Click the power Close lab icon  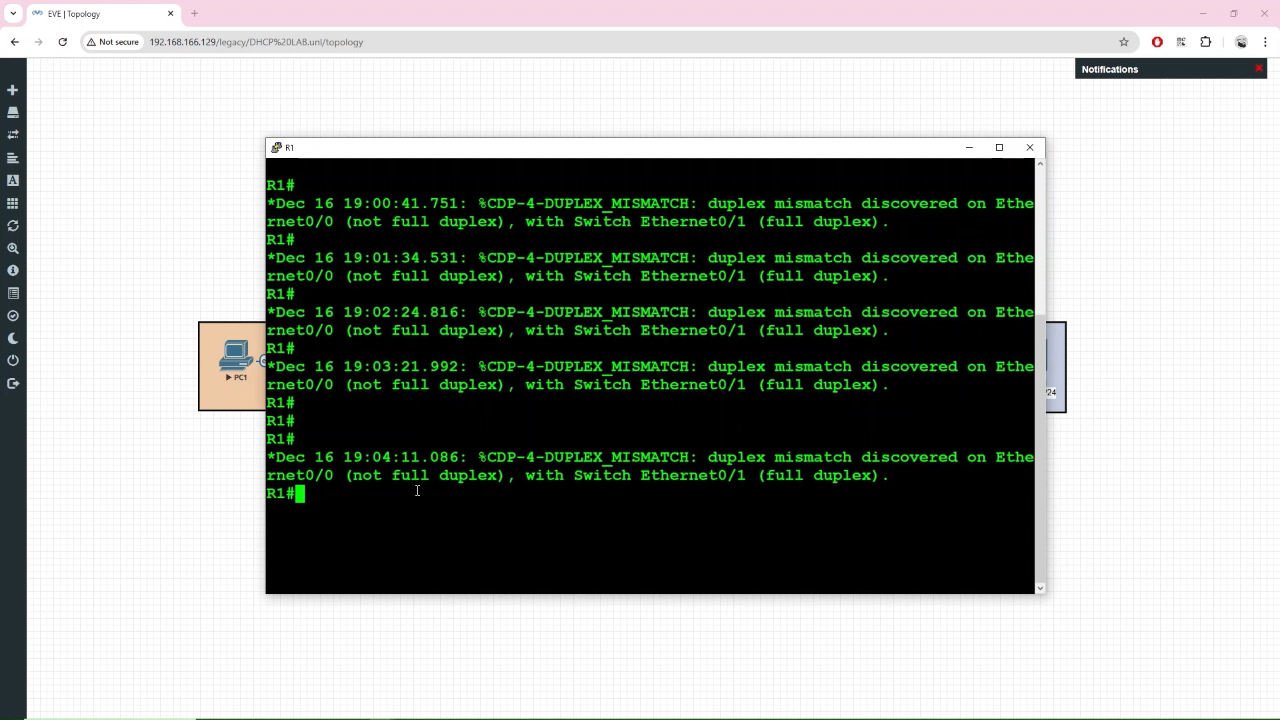(13, 360)
